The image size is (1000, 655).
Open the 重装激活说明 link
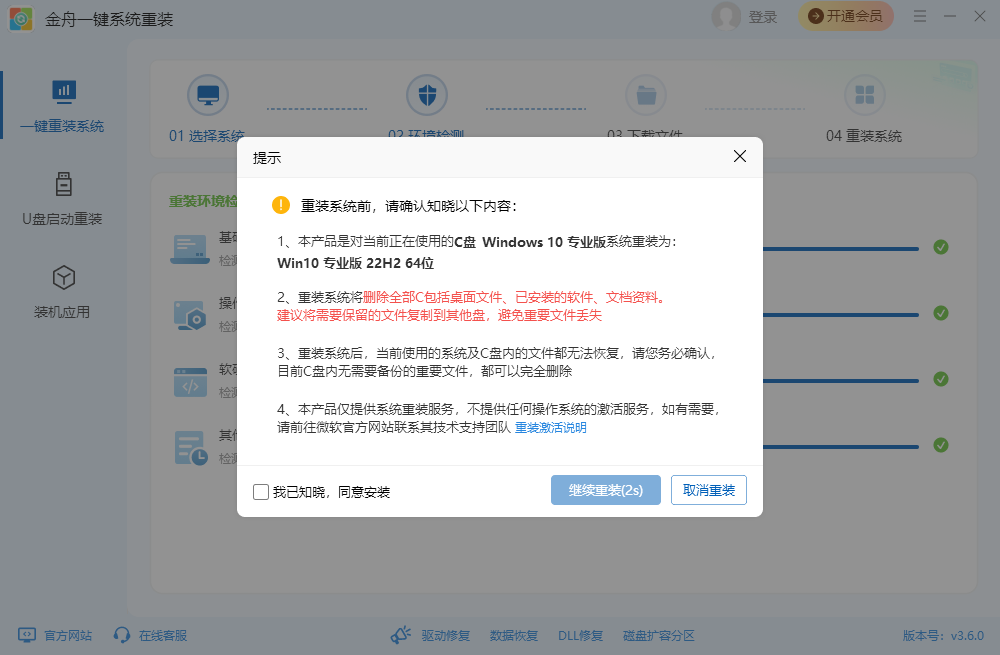click(x=550, y=427)
